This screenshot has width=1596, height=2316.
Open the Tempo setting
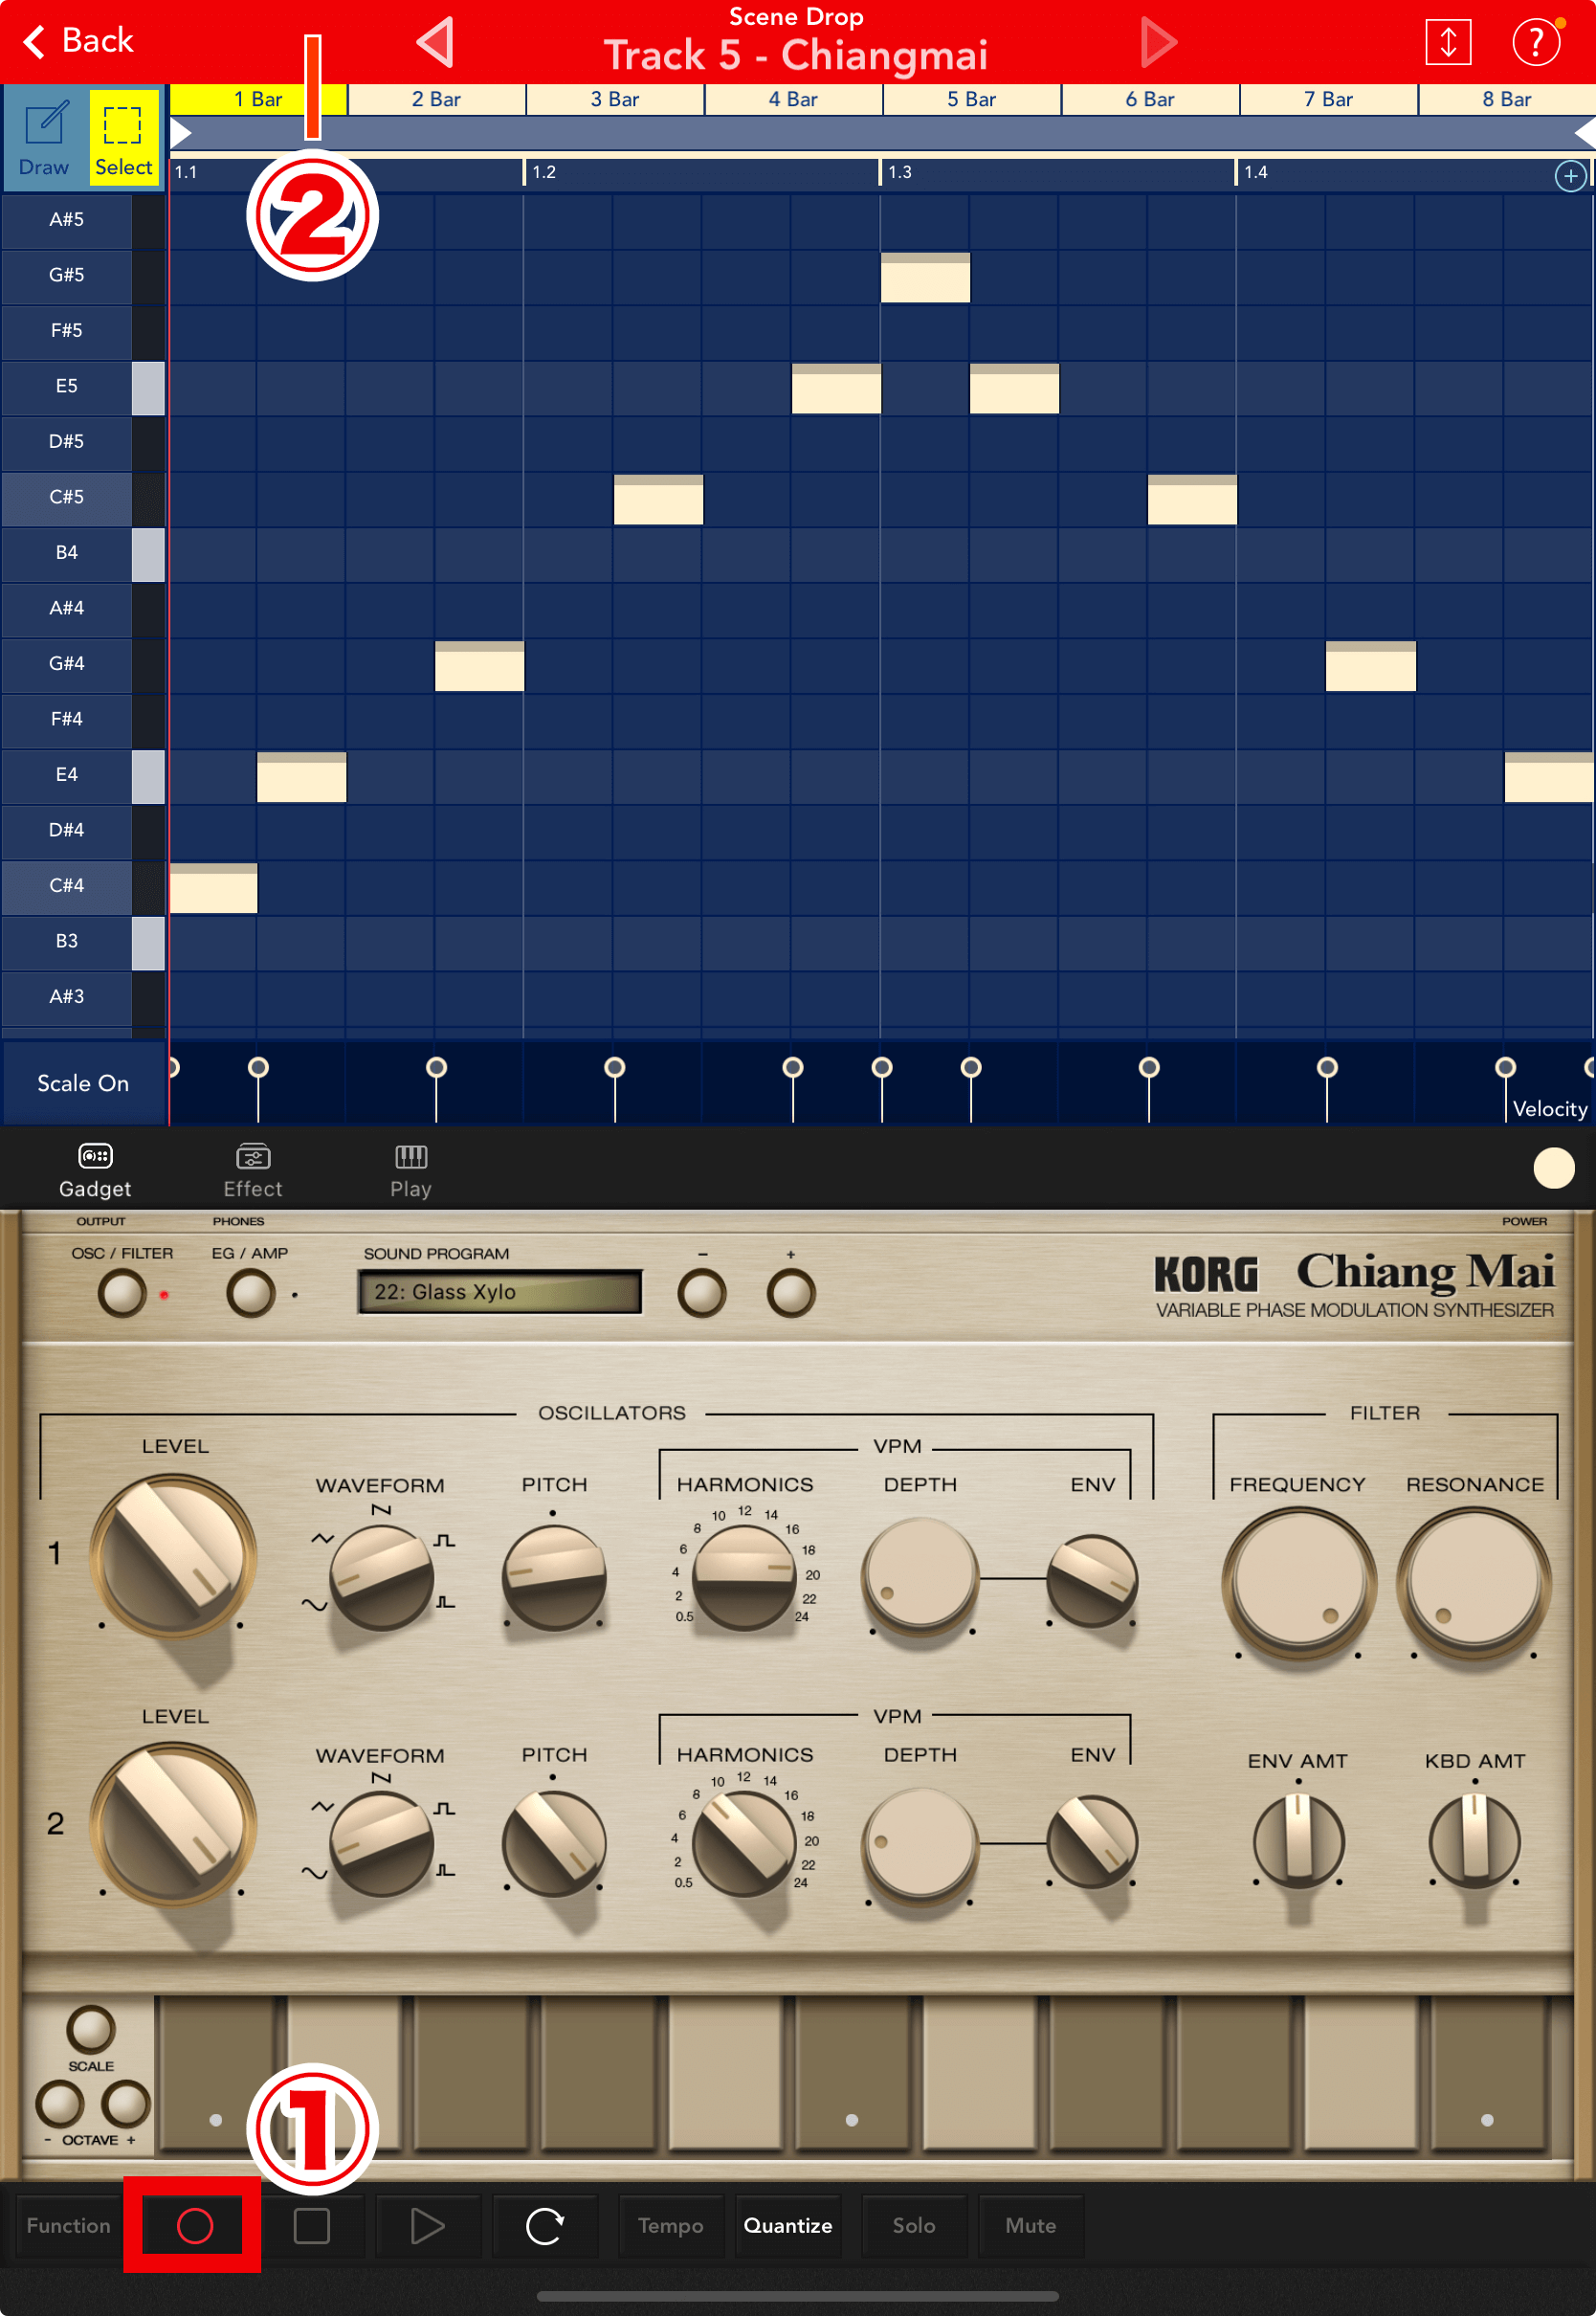tap(671, 2225)
